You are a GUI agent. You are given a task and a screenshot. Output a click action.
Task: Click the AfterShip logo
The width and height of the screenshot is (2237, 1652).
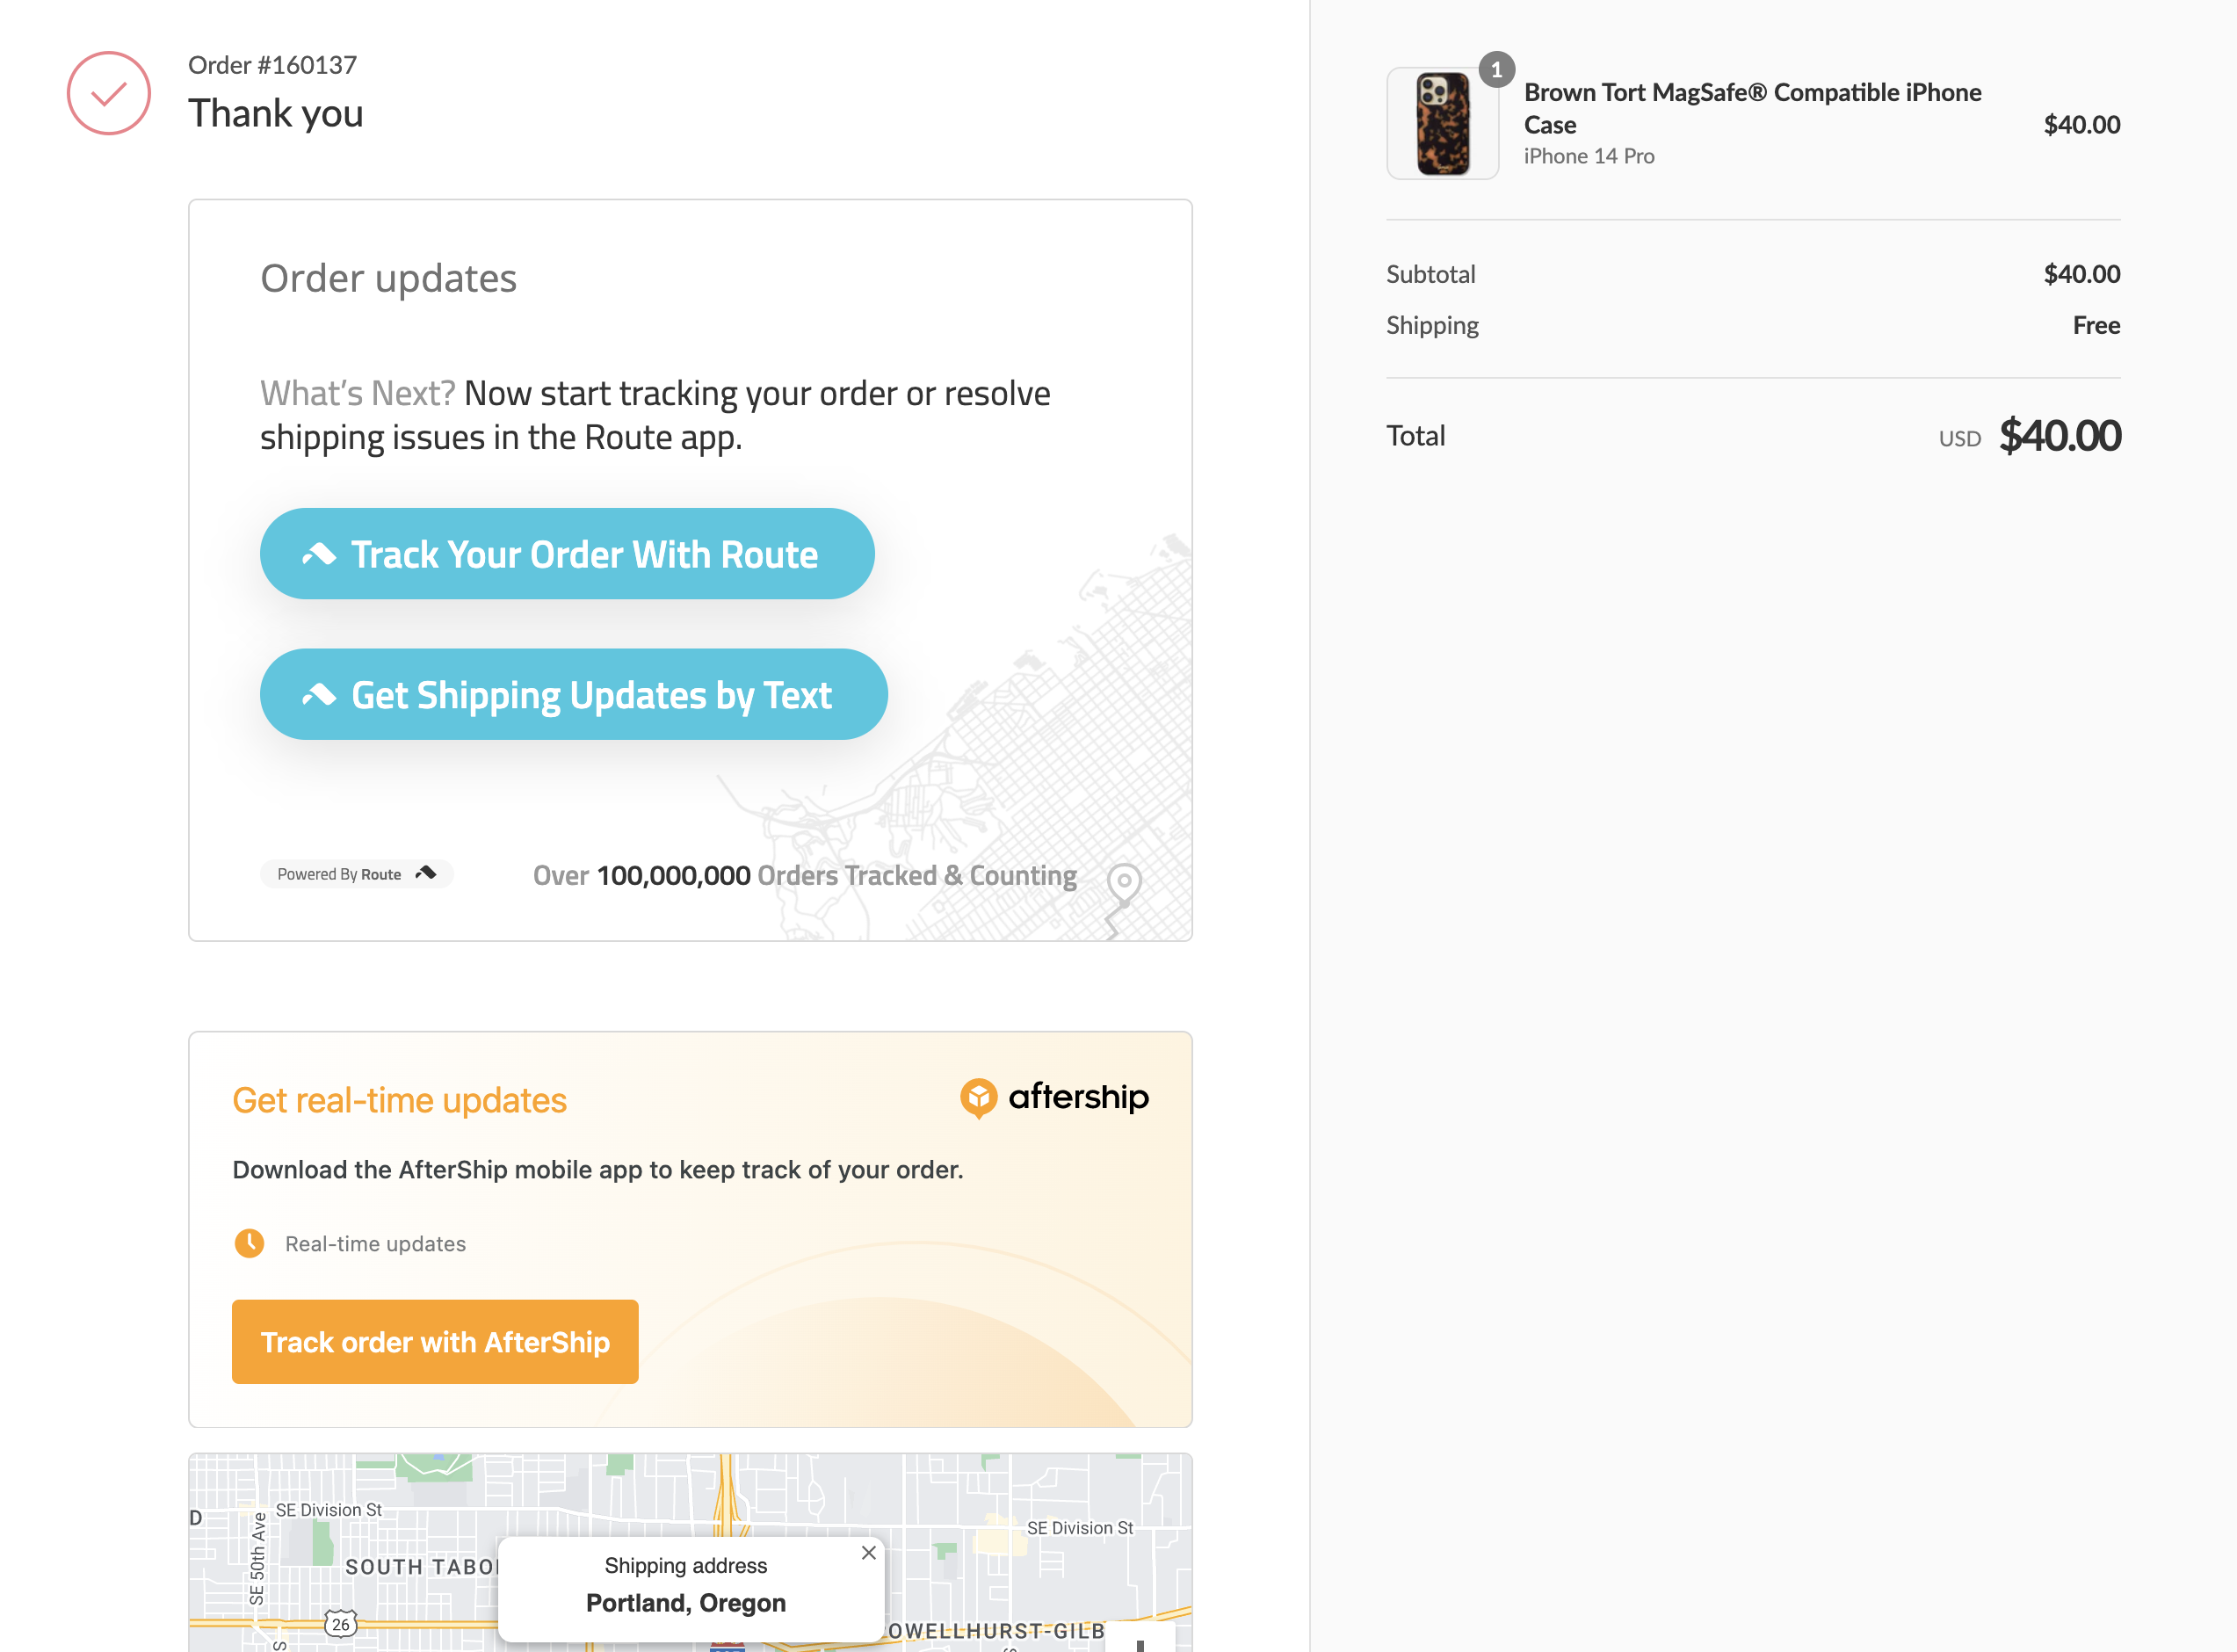[1054, 1098]
